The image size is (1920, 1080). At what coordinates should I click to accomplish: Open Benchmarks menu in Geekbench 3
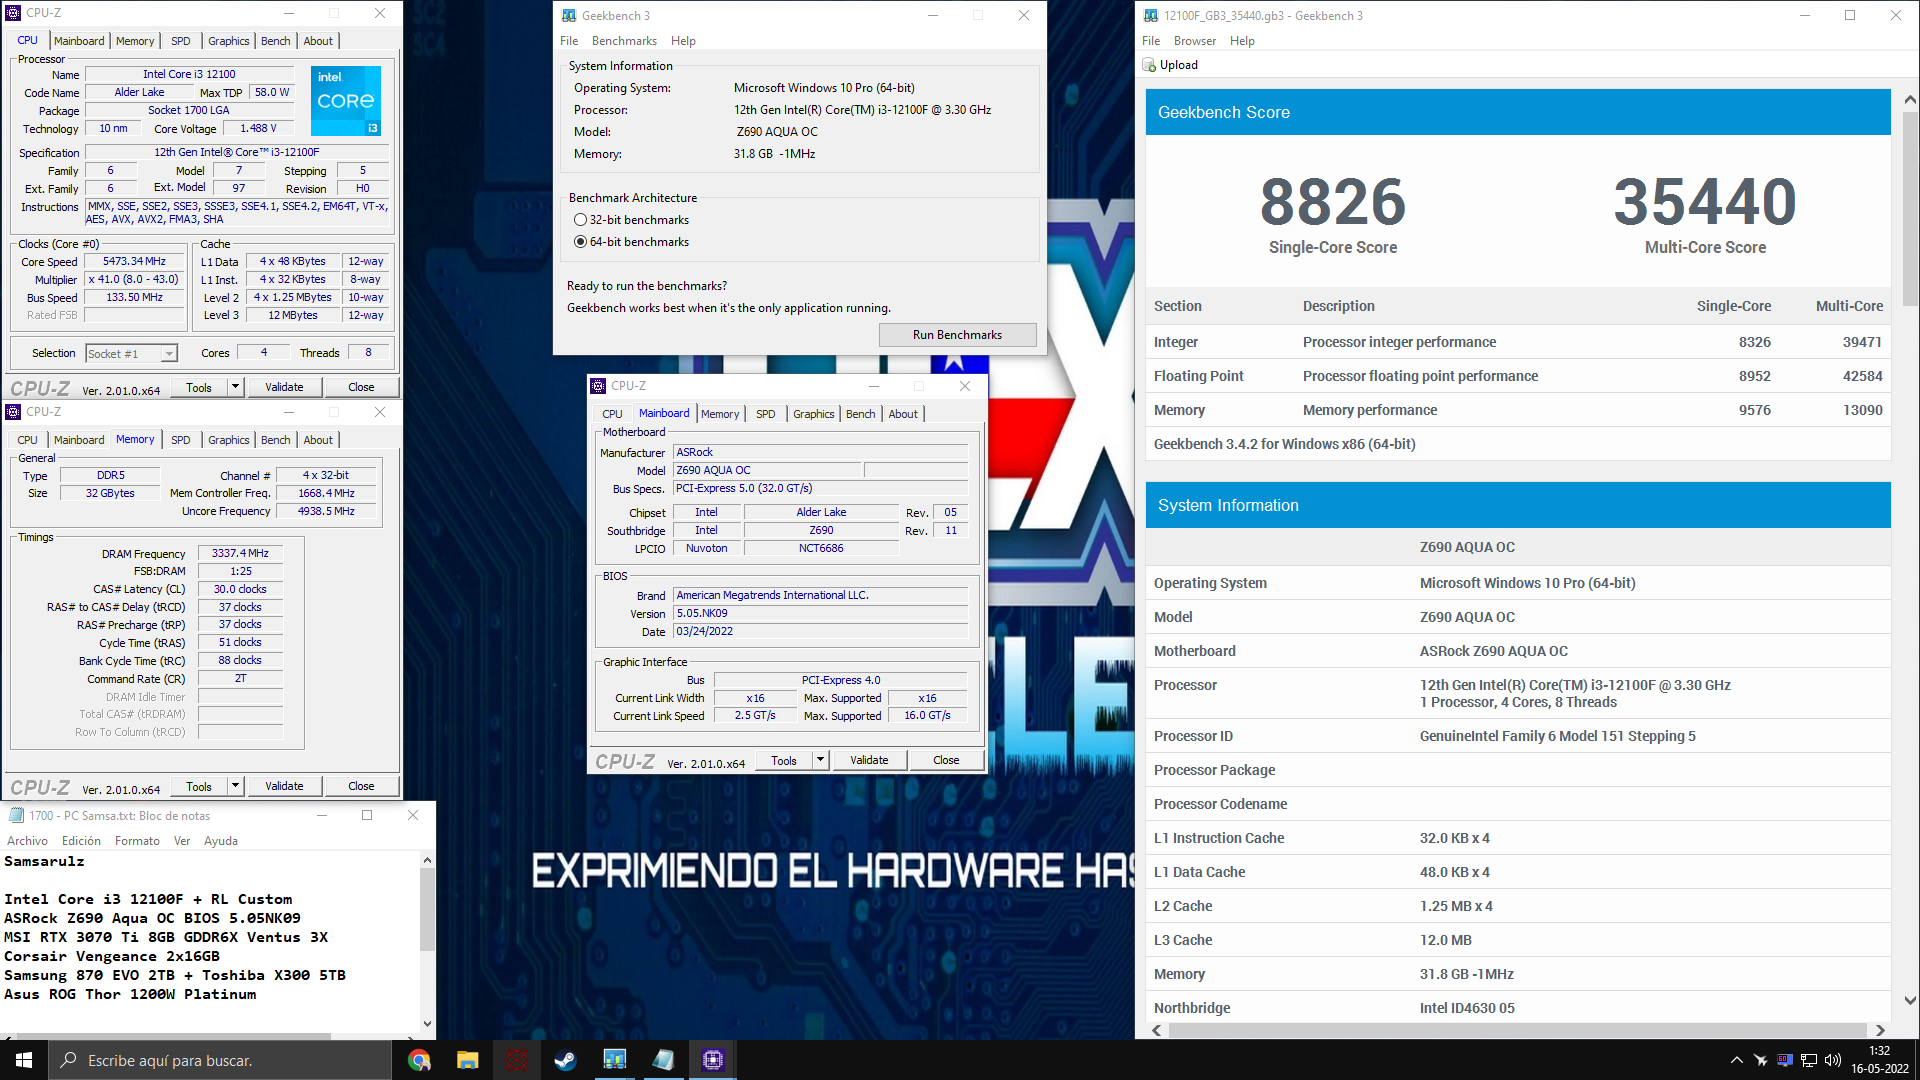click(624, 41)
